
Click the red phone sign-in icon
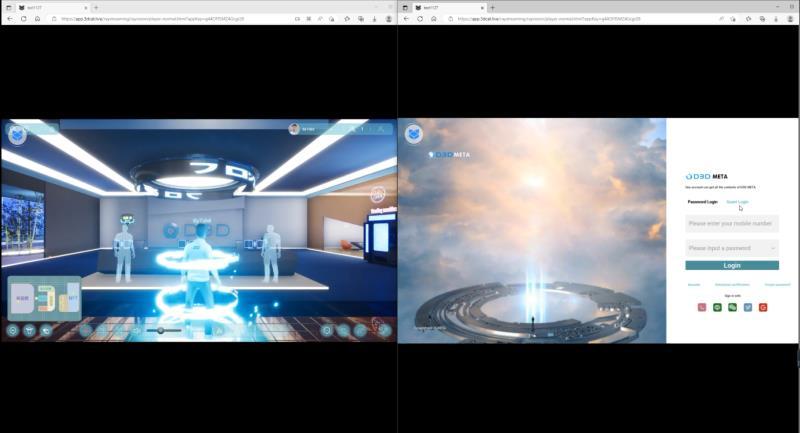702,307
